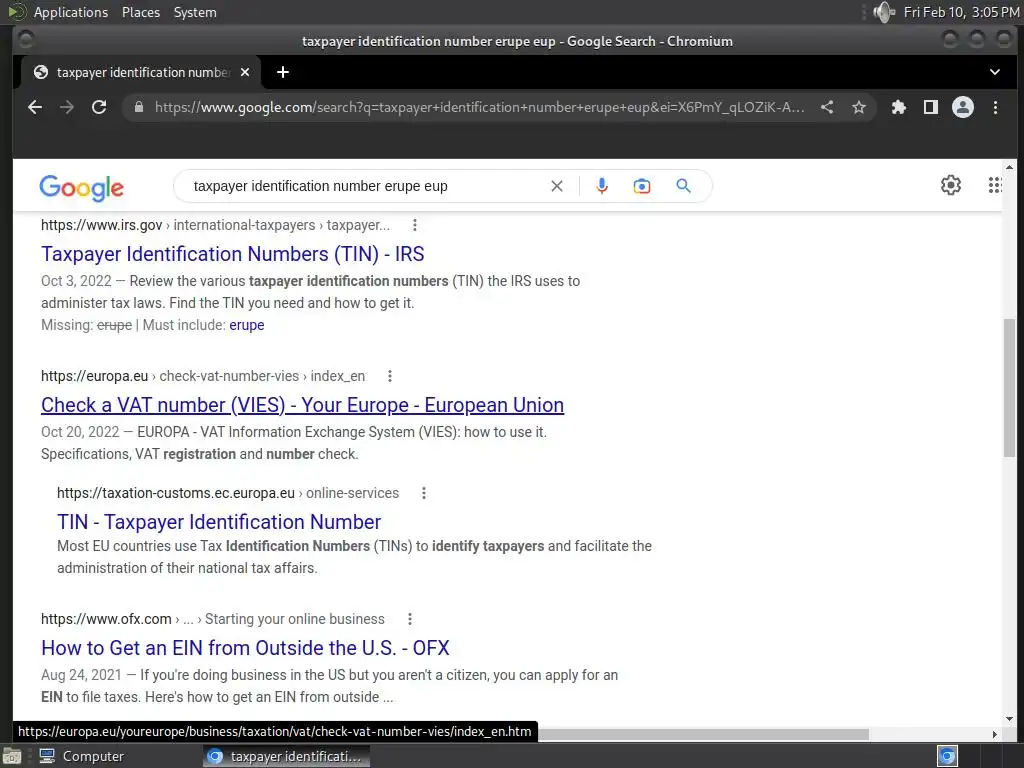Image resolution: width=1024 pixels, height=768 pixels.
Task: Click scroll-up arrow of vertical scrollbar
Action: [x=1010, y=168]
